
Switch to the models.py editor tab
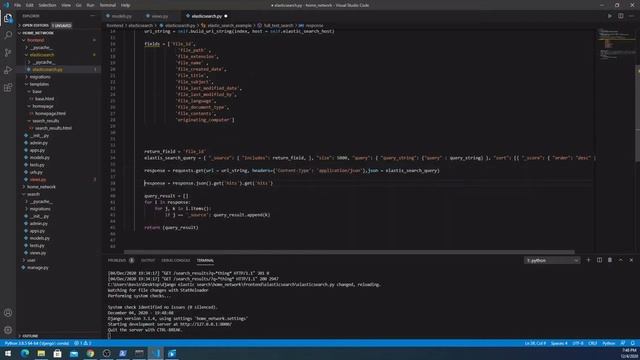click(x=121, y=16)
